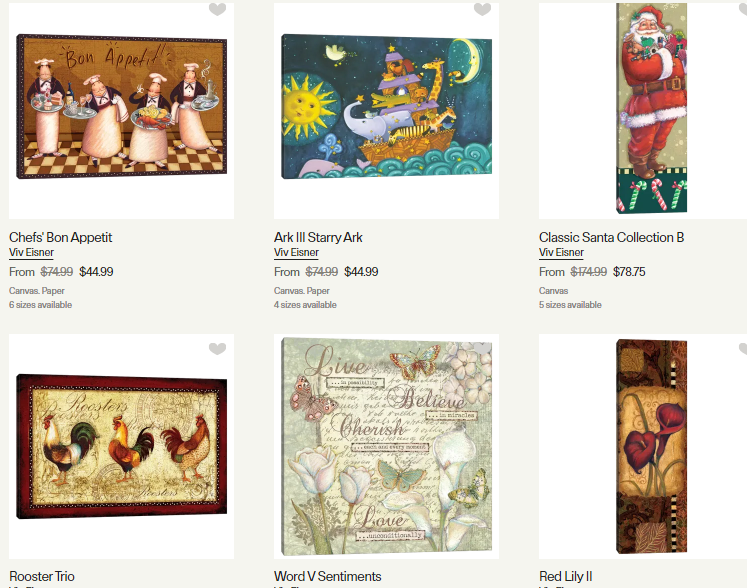Click the Rooster Trio title

(42, 577)
